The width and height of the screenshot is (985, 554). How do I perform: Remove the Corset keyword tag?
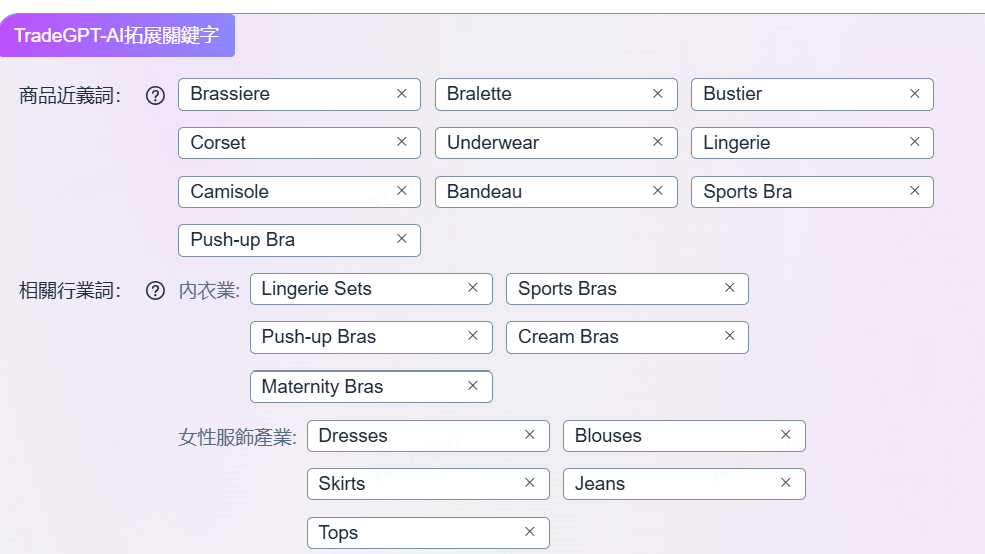click(x=402, y=142)
